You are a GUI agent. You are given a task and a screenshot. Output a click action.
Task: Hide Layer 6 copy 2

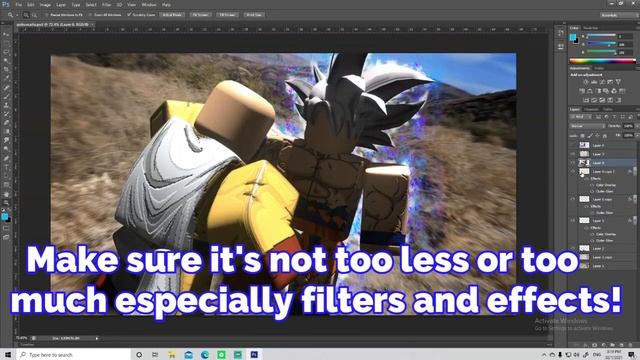(573, 171)
